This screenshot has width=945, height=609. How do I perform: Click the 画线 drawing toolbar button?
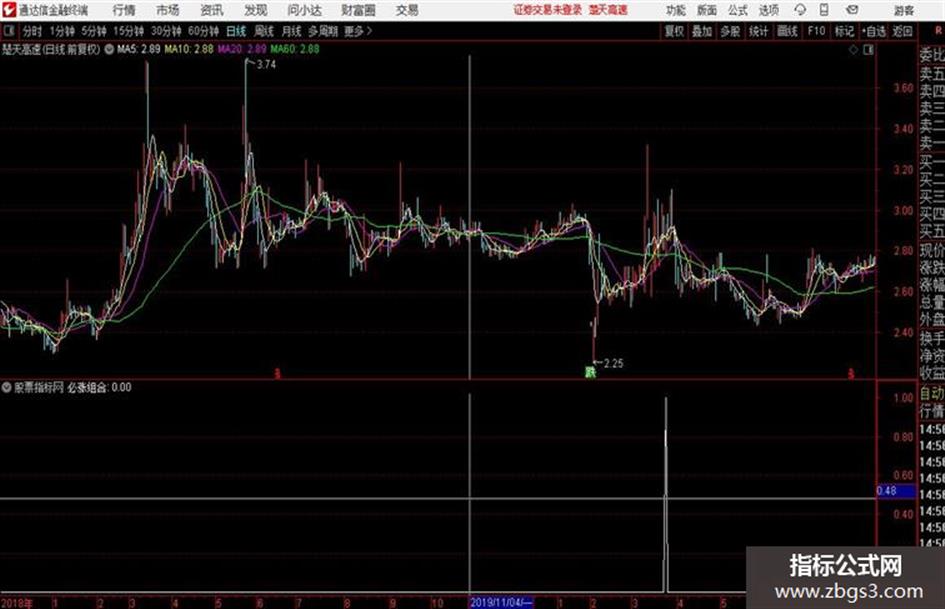pyautogui.click(x=787, y=31)
